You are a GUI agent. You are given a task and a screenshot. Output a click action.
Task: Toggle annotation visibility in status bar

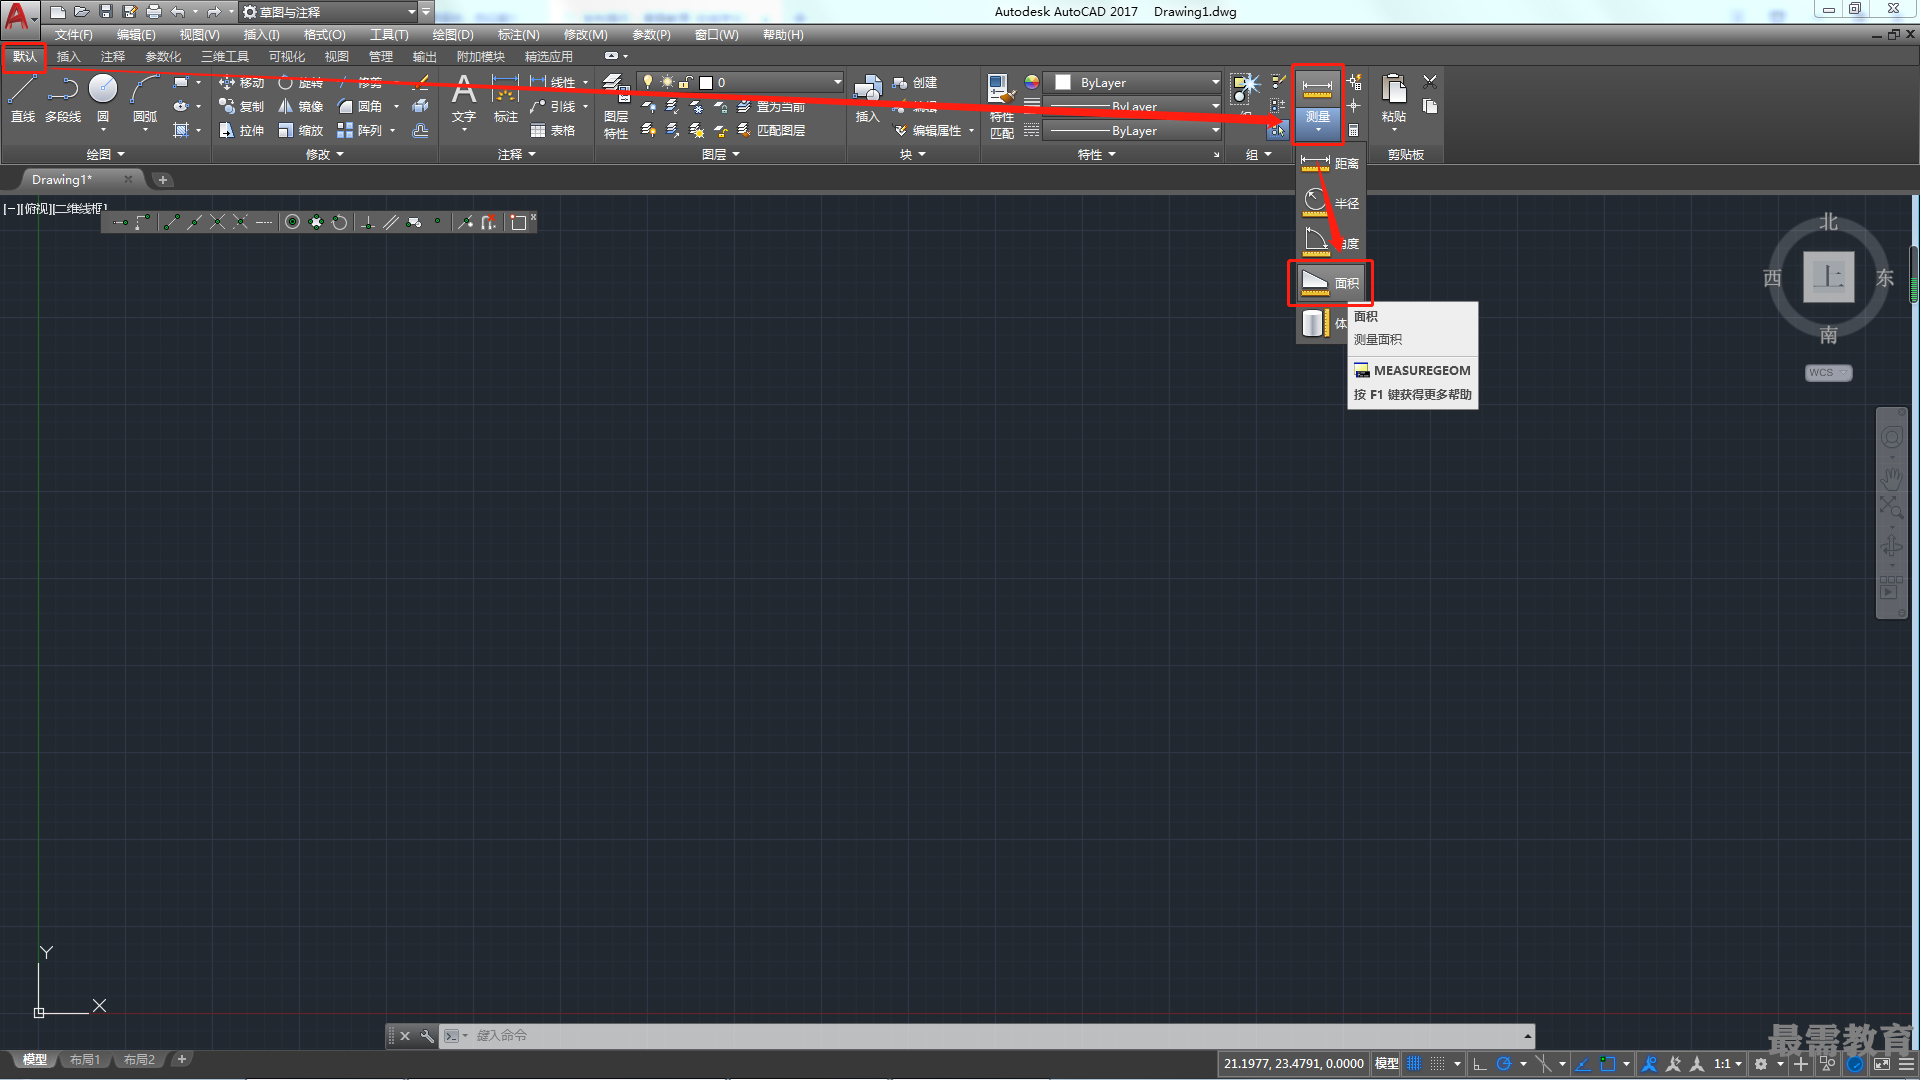tap(1650, 1064)
